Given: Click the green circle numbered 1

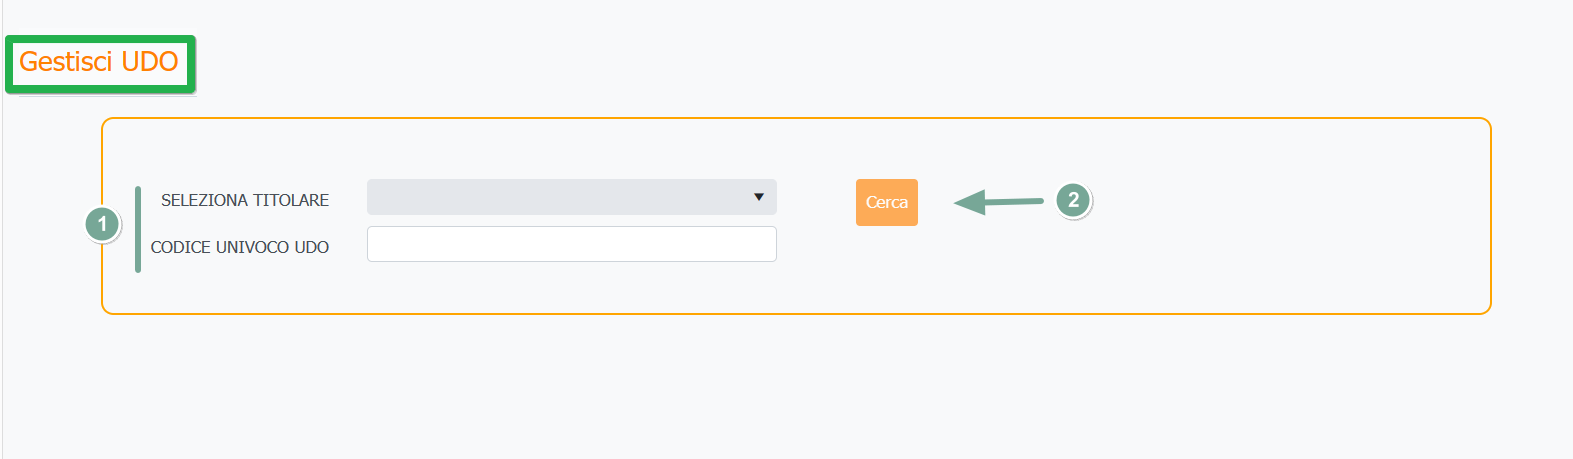Looking at the screenshot, I should click(x=102, y=224).
